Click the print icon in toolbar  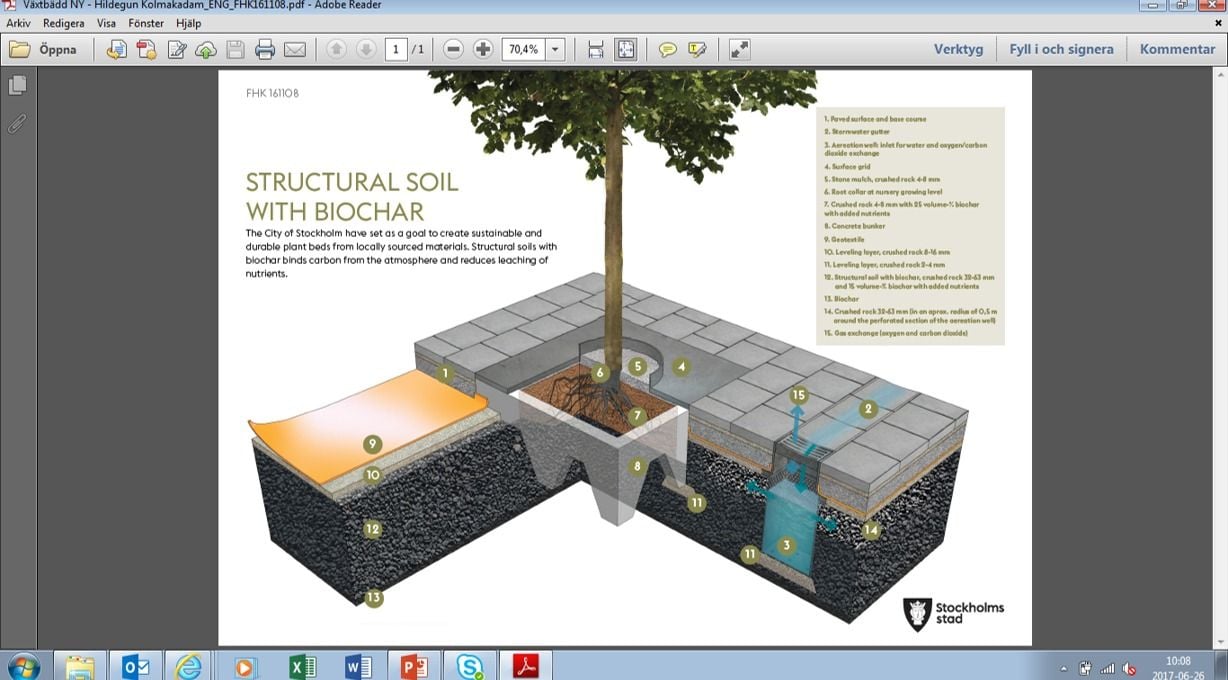tap(265, 49)
